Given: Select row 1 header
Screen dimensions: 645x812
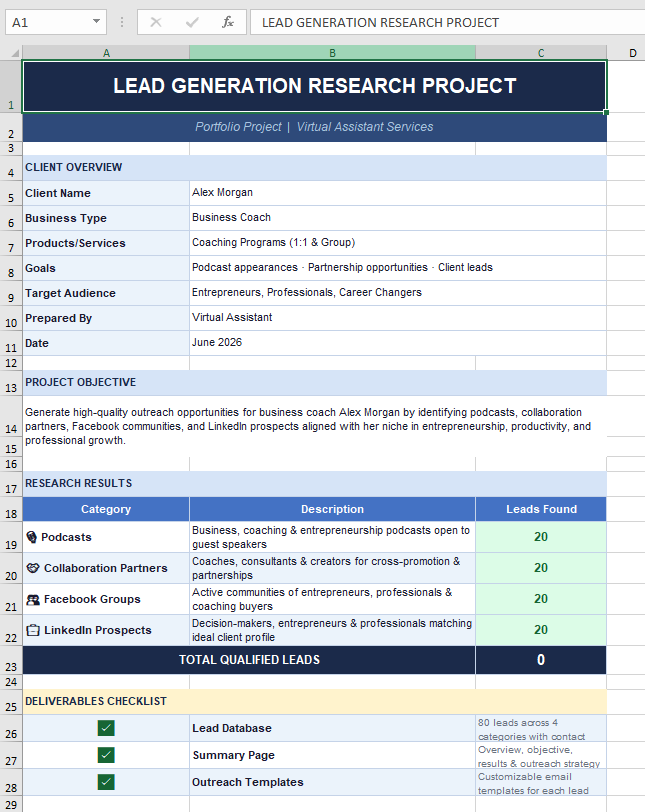Looking at the screenshot, I should pos(11,86).
